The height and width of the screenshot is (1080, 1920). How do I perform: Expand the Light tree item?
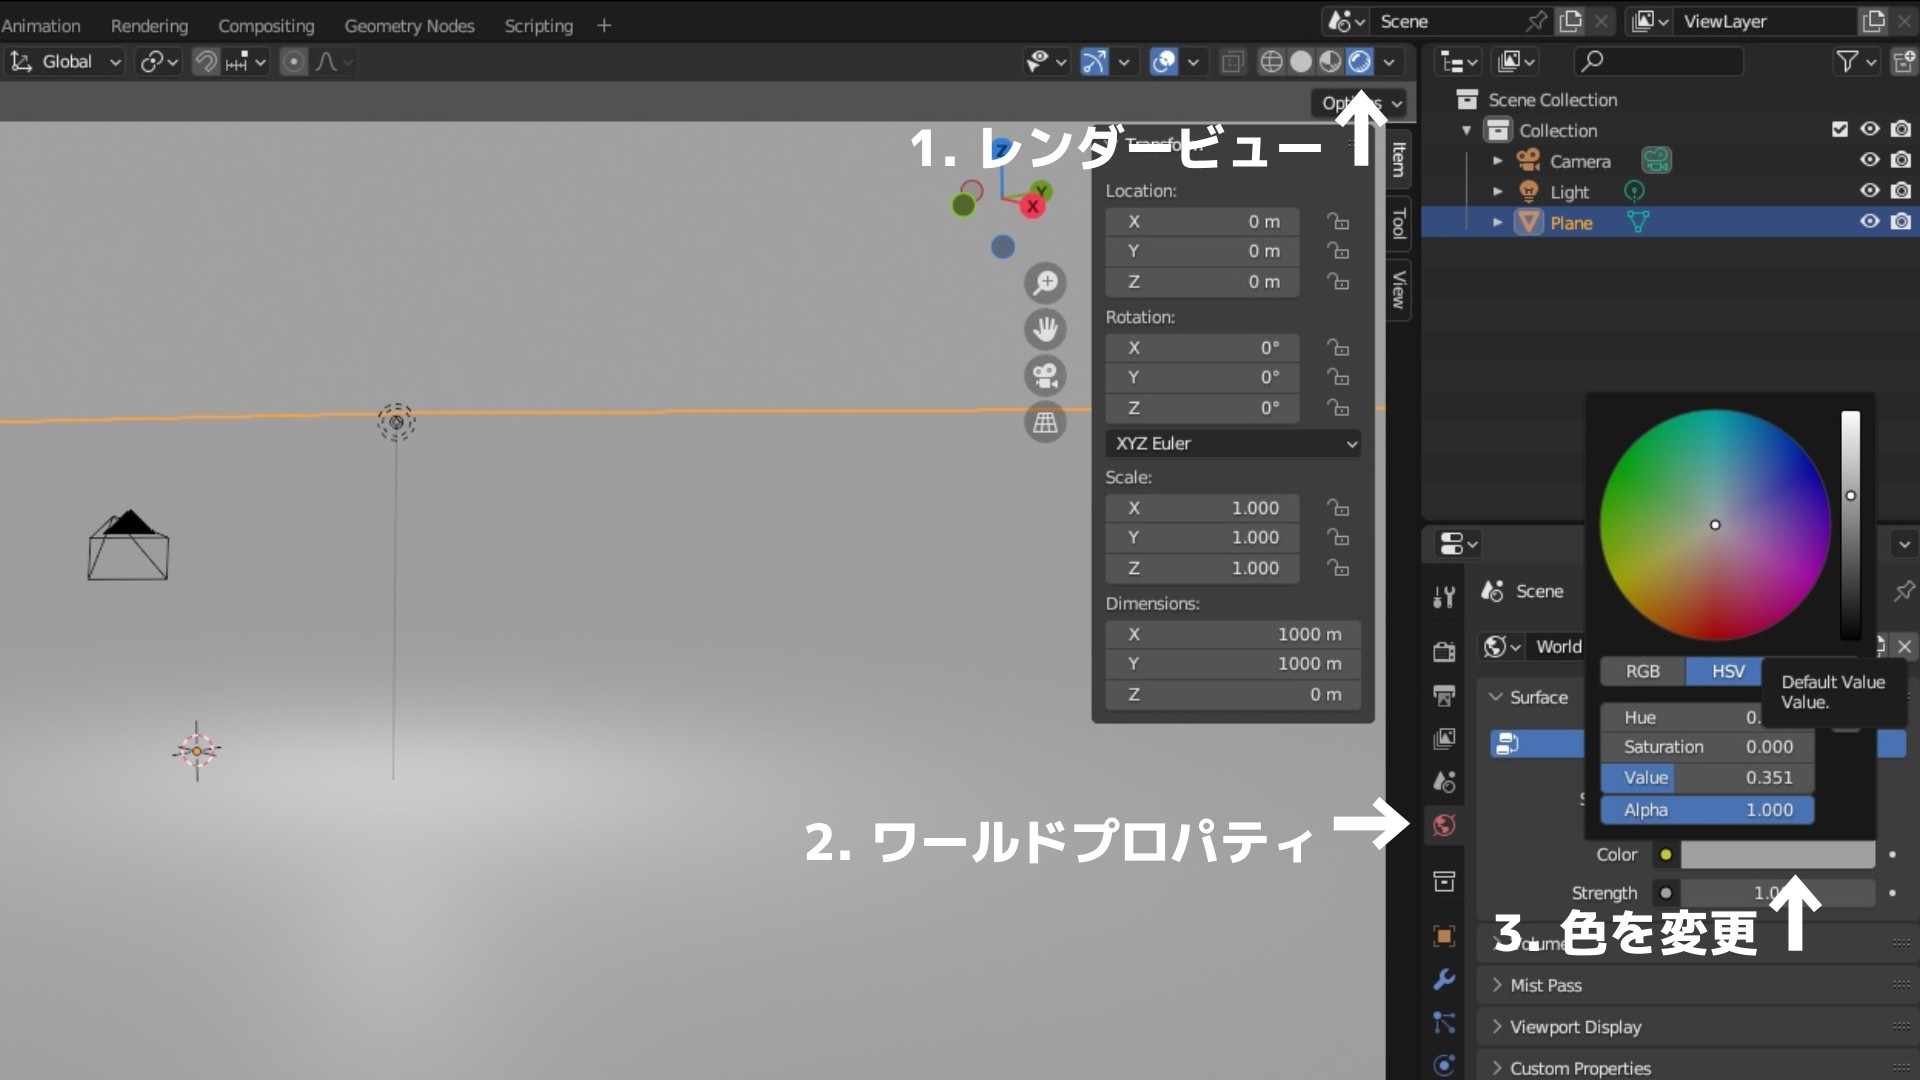(1497, 191)
